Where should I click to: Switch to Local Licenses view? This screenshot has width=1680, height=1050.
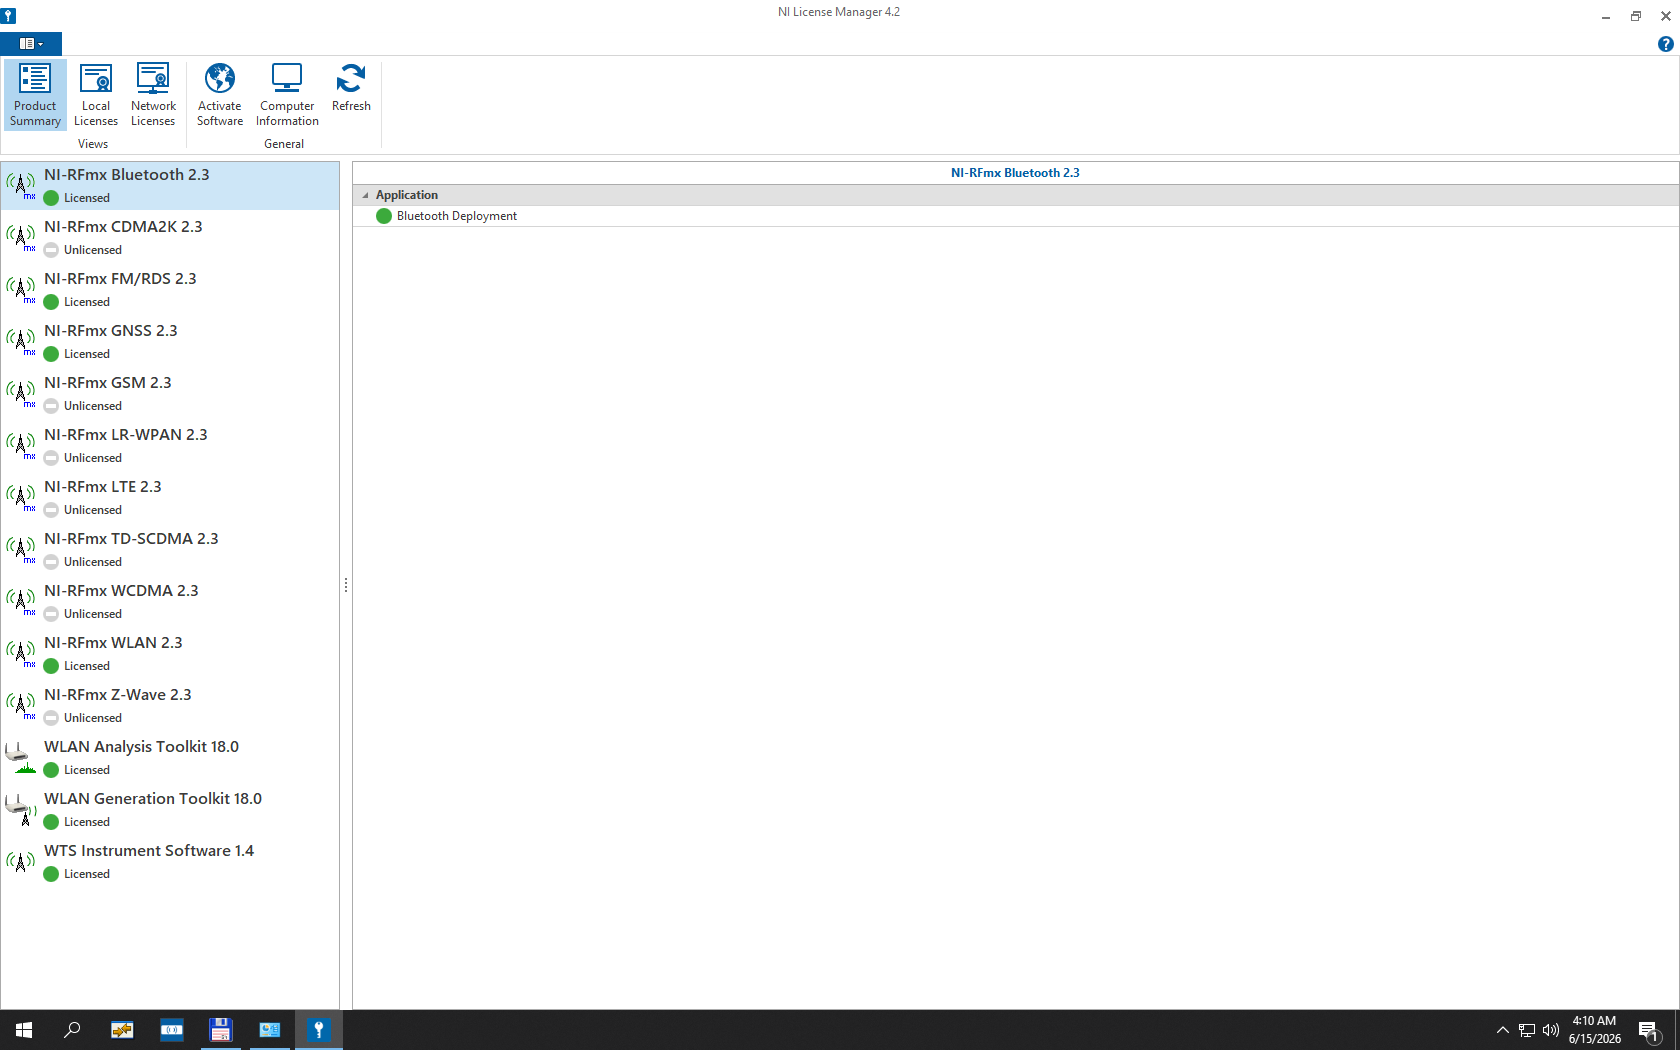point(96,95)
